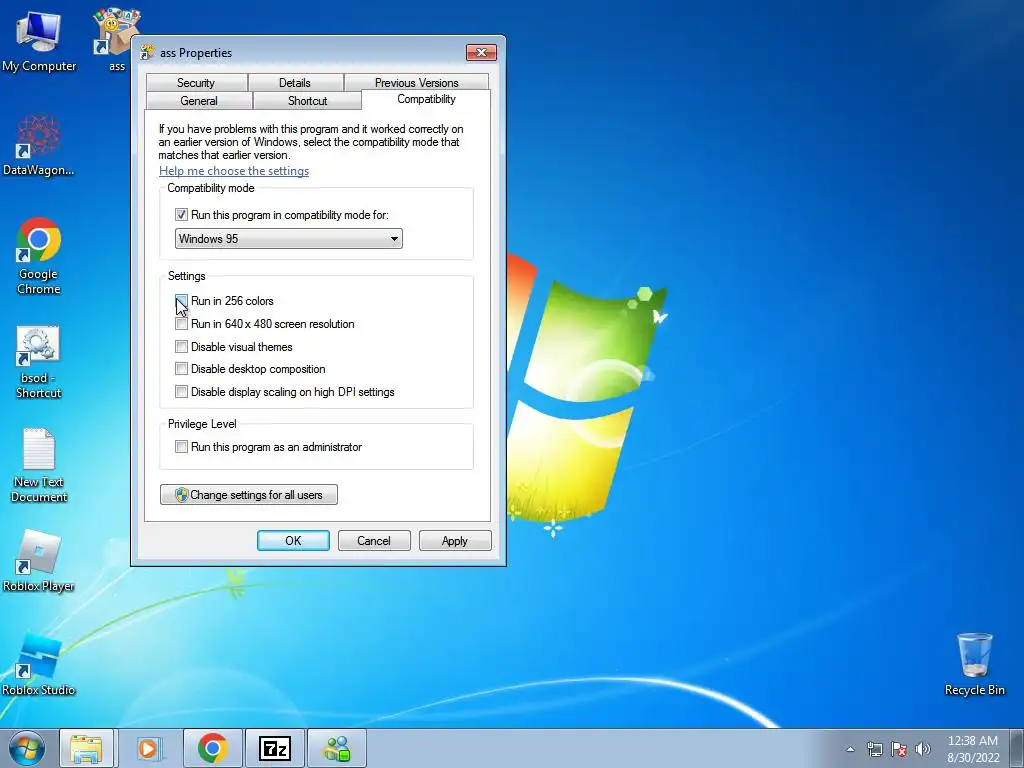Switch to the Previous Versions tab
The width and height of the screenshot is (1024, 768).
click(x=417, y=82)
